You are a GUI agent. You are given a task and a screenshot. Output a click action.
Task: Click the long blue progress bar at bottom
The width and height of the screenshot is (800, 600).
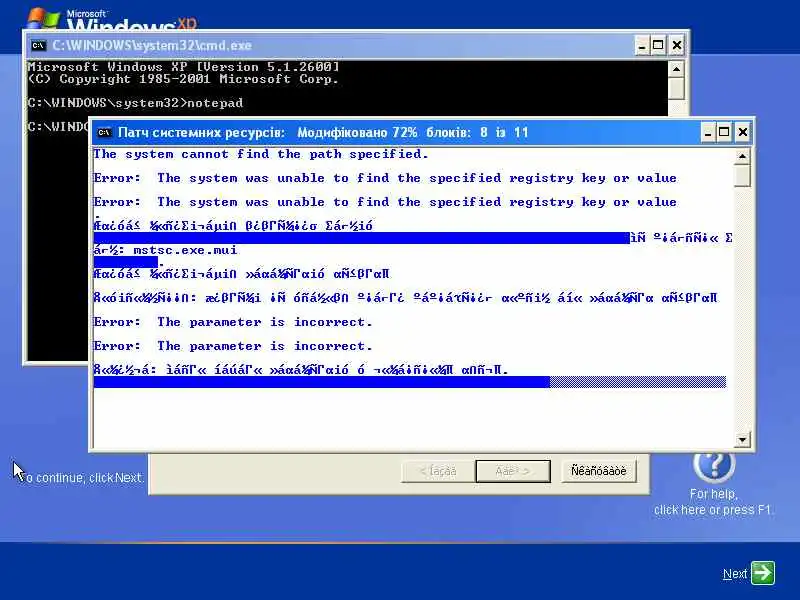410,382
